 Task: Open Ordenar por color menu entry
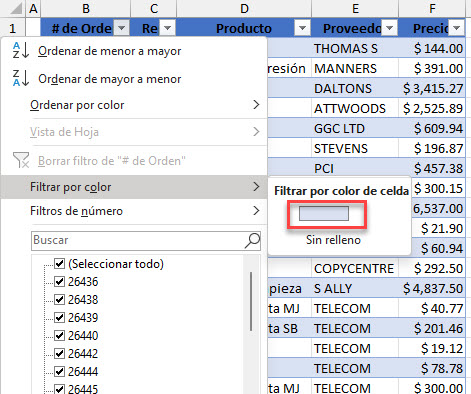pos(134,105)
